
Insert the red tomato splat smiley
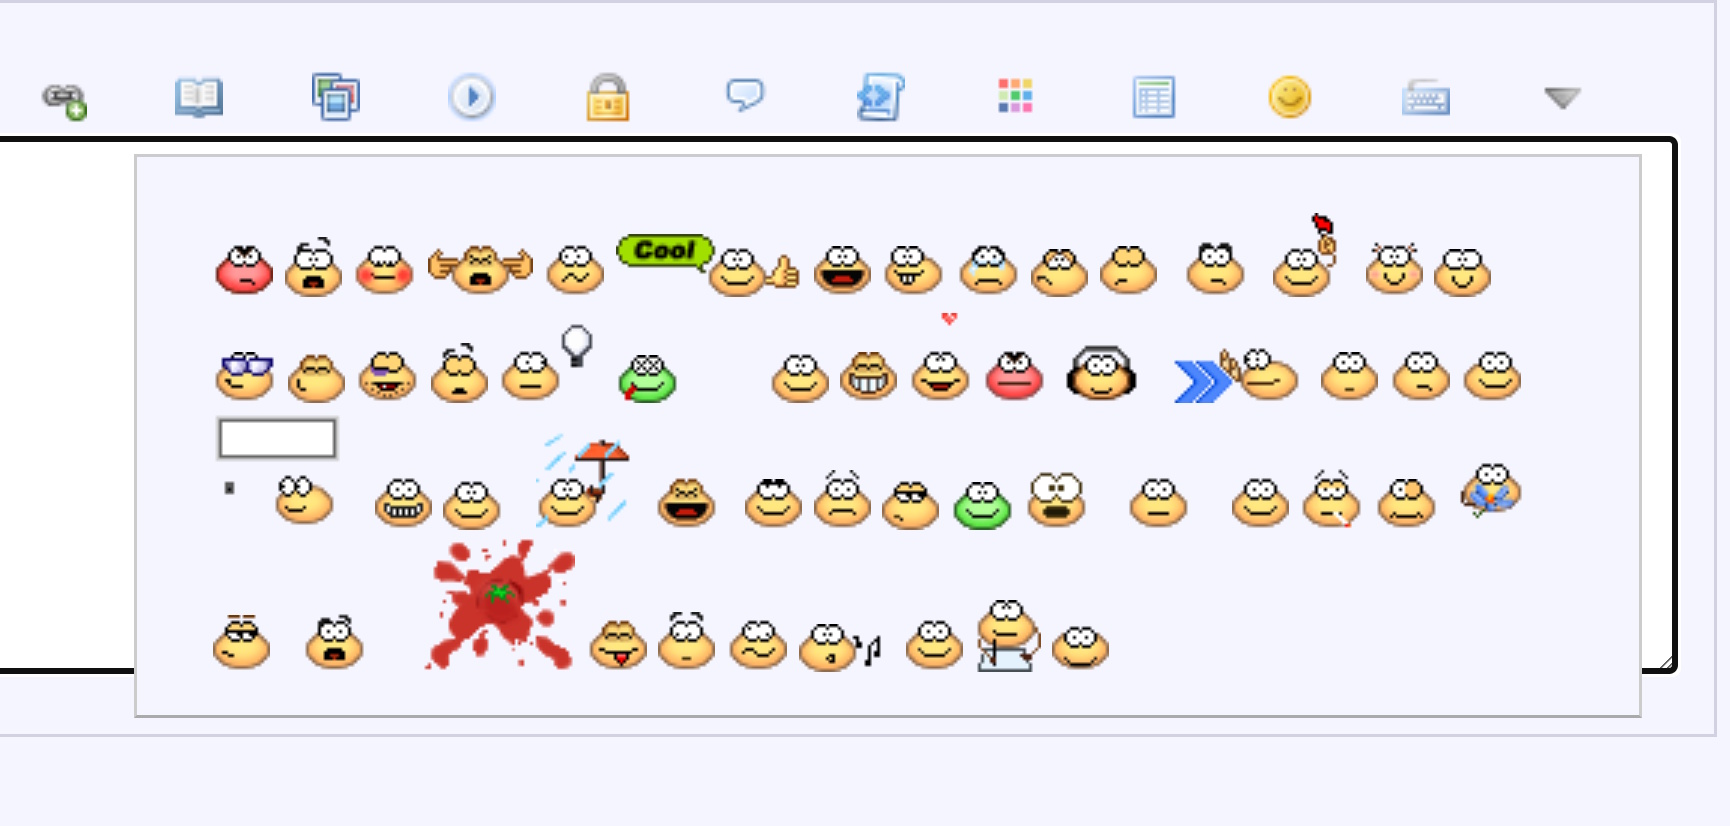point(502,605)
